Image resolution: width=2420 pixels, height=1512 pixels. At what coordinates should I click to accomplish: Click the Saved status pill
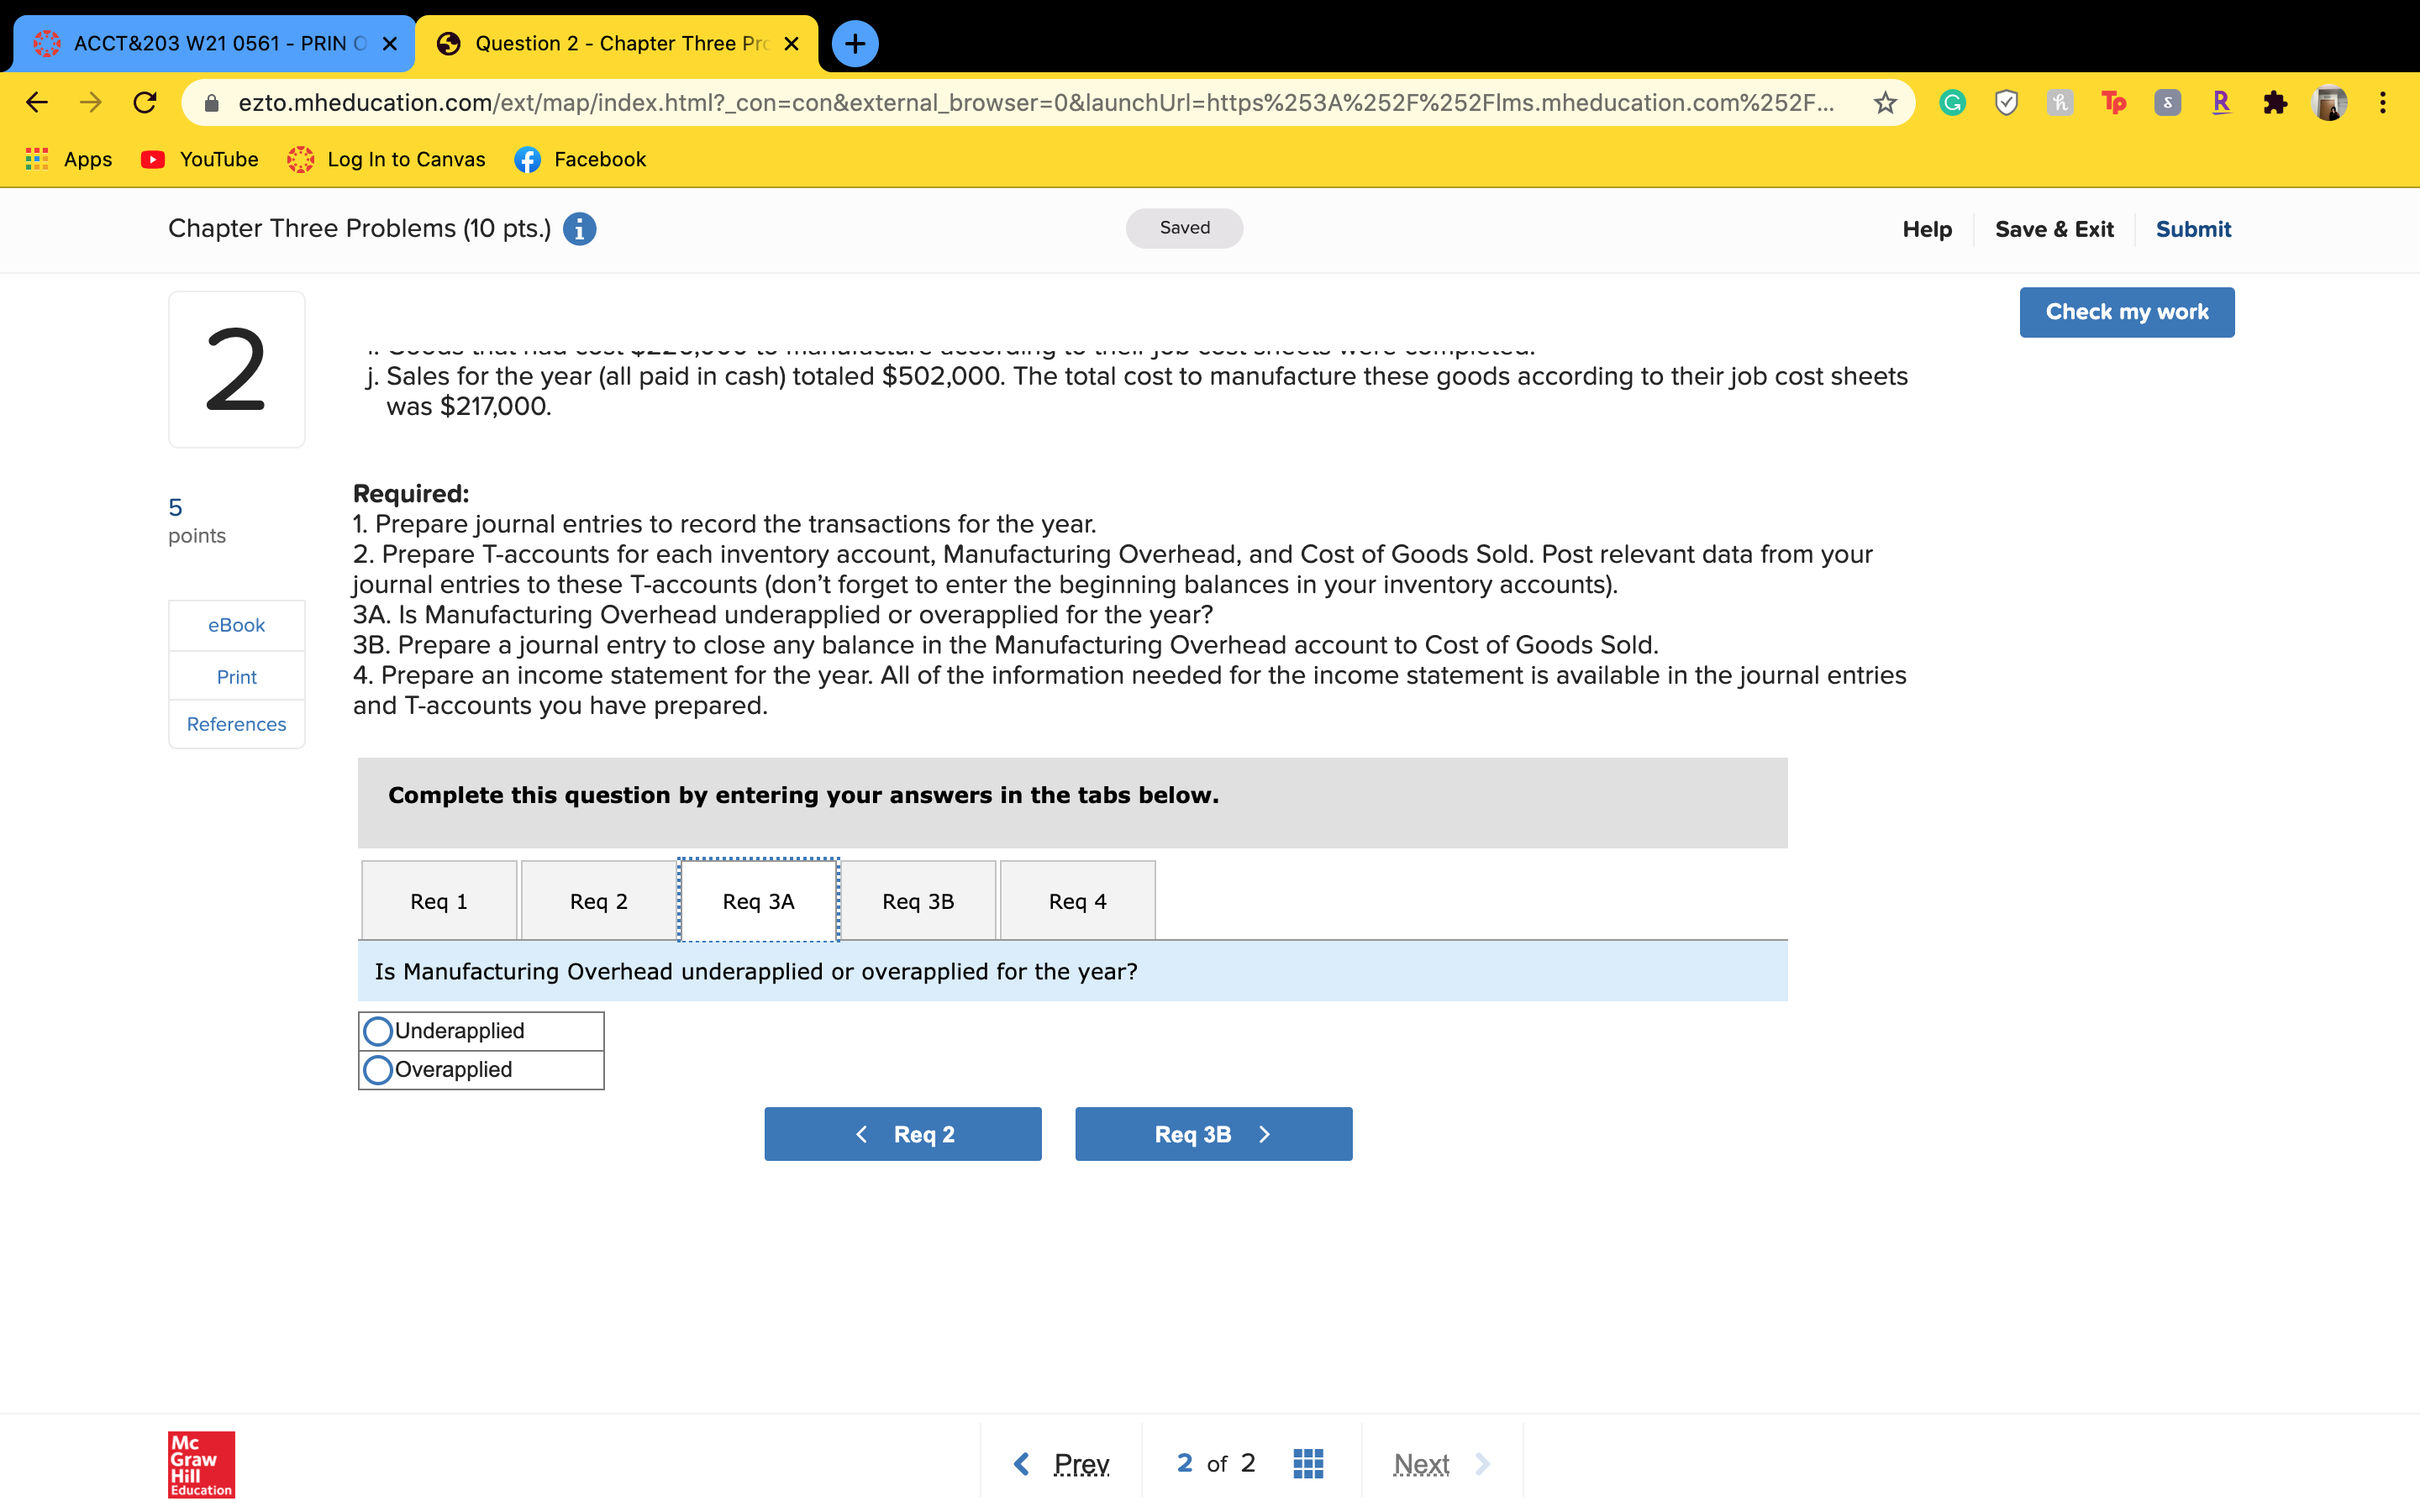(1184, 228)
